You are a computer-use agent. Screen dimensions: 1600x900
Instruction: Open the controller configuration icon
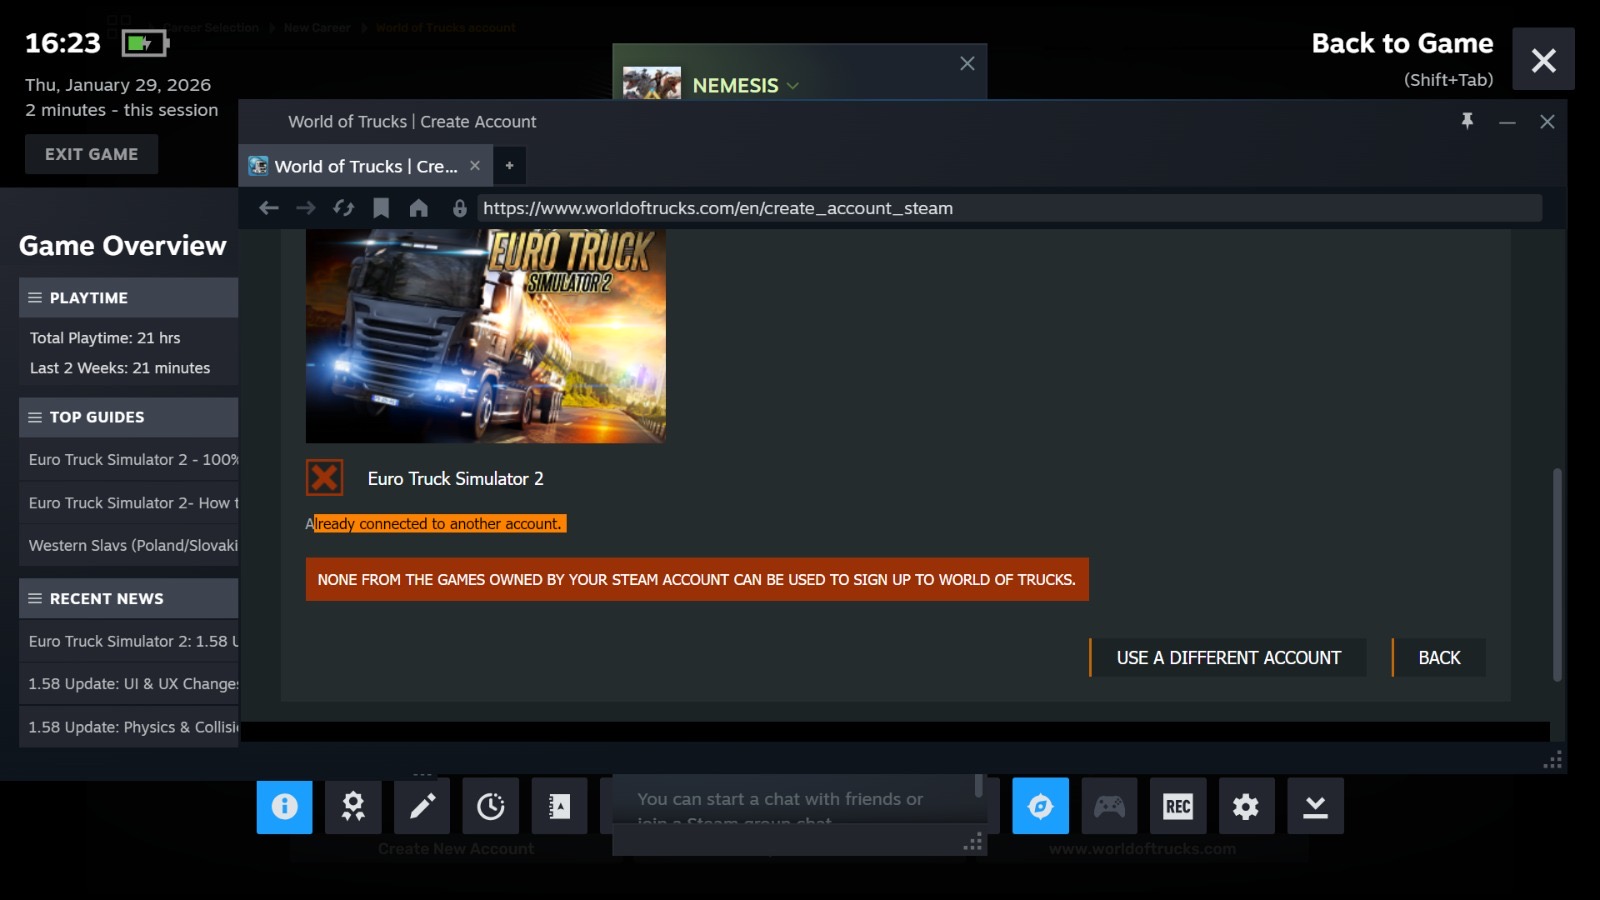tap(1109, 806)
